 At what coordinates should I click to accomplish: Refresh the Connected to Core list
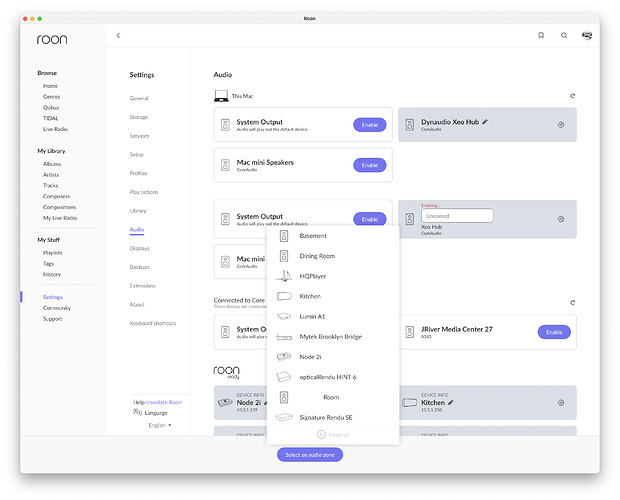point(572,303)
